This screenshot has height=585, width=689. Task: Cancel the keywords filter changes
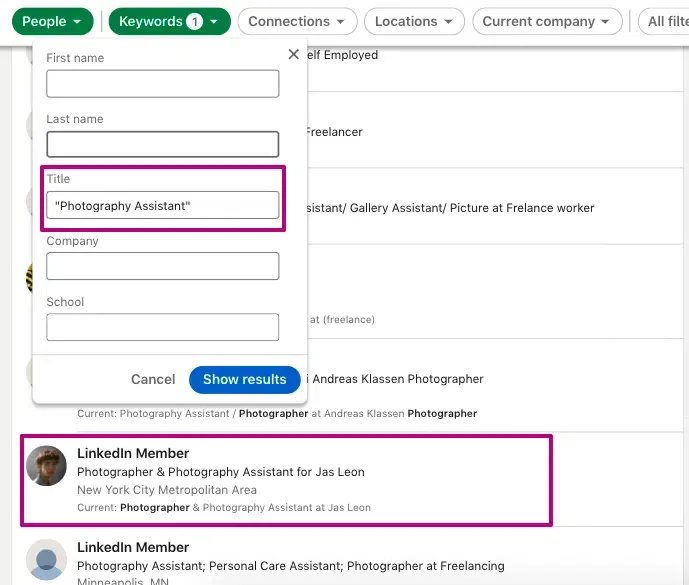pyautogui.click(x=153, y=379)
